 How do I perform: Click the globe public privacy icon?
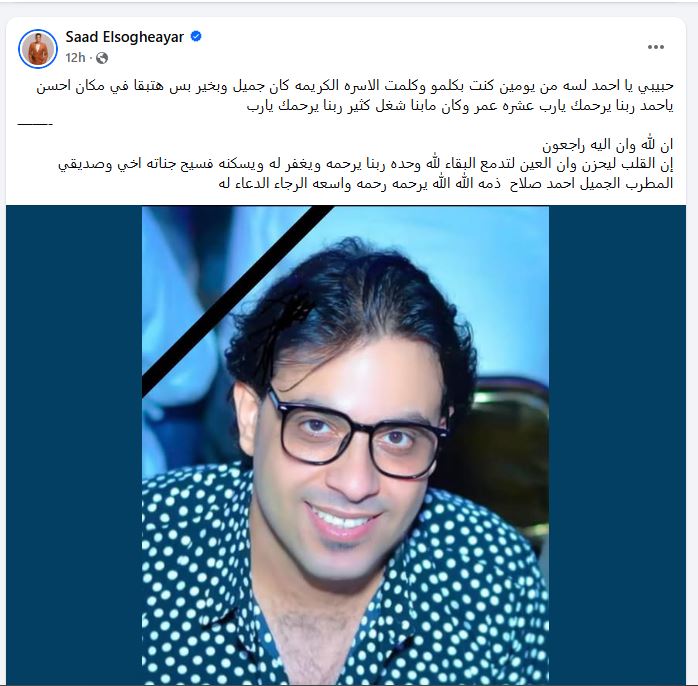(x=102, y=58)
